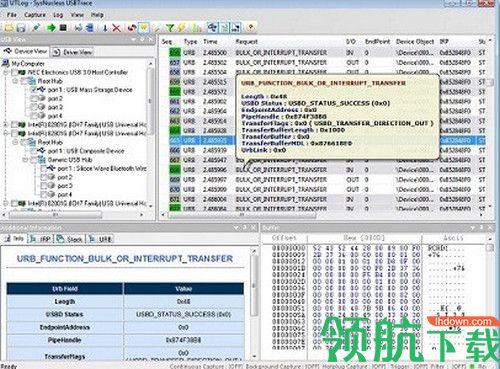Image resolution: width=500 pixels, height=369 pixels.
Task: Stop capture with the black square icon
Action: pos(63,28)
